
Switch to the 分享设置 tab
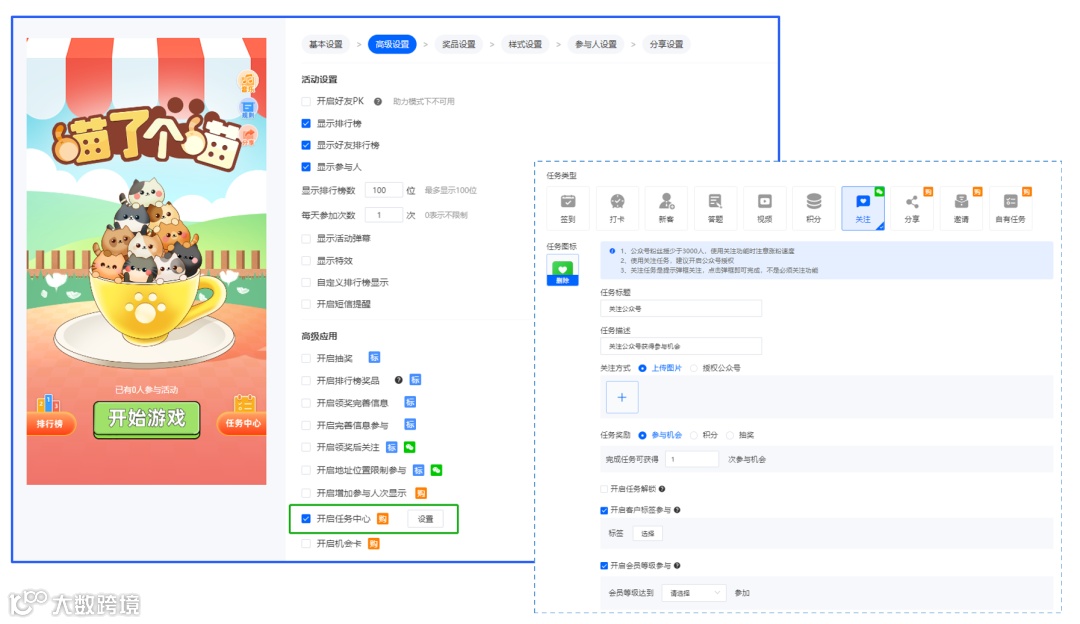pyautogui.click(x=667, y=44)
